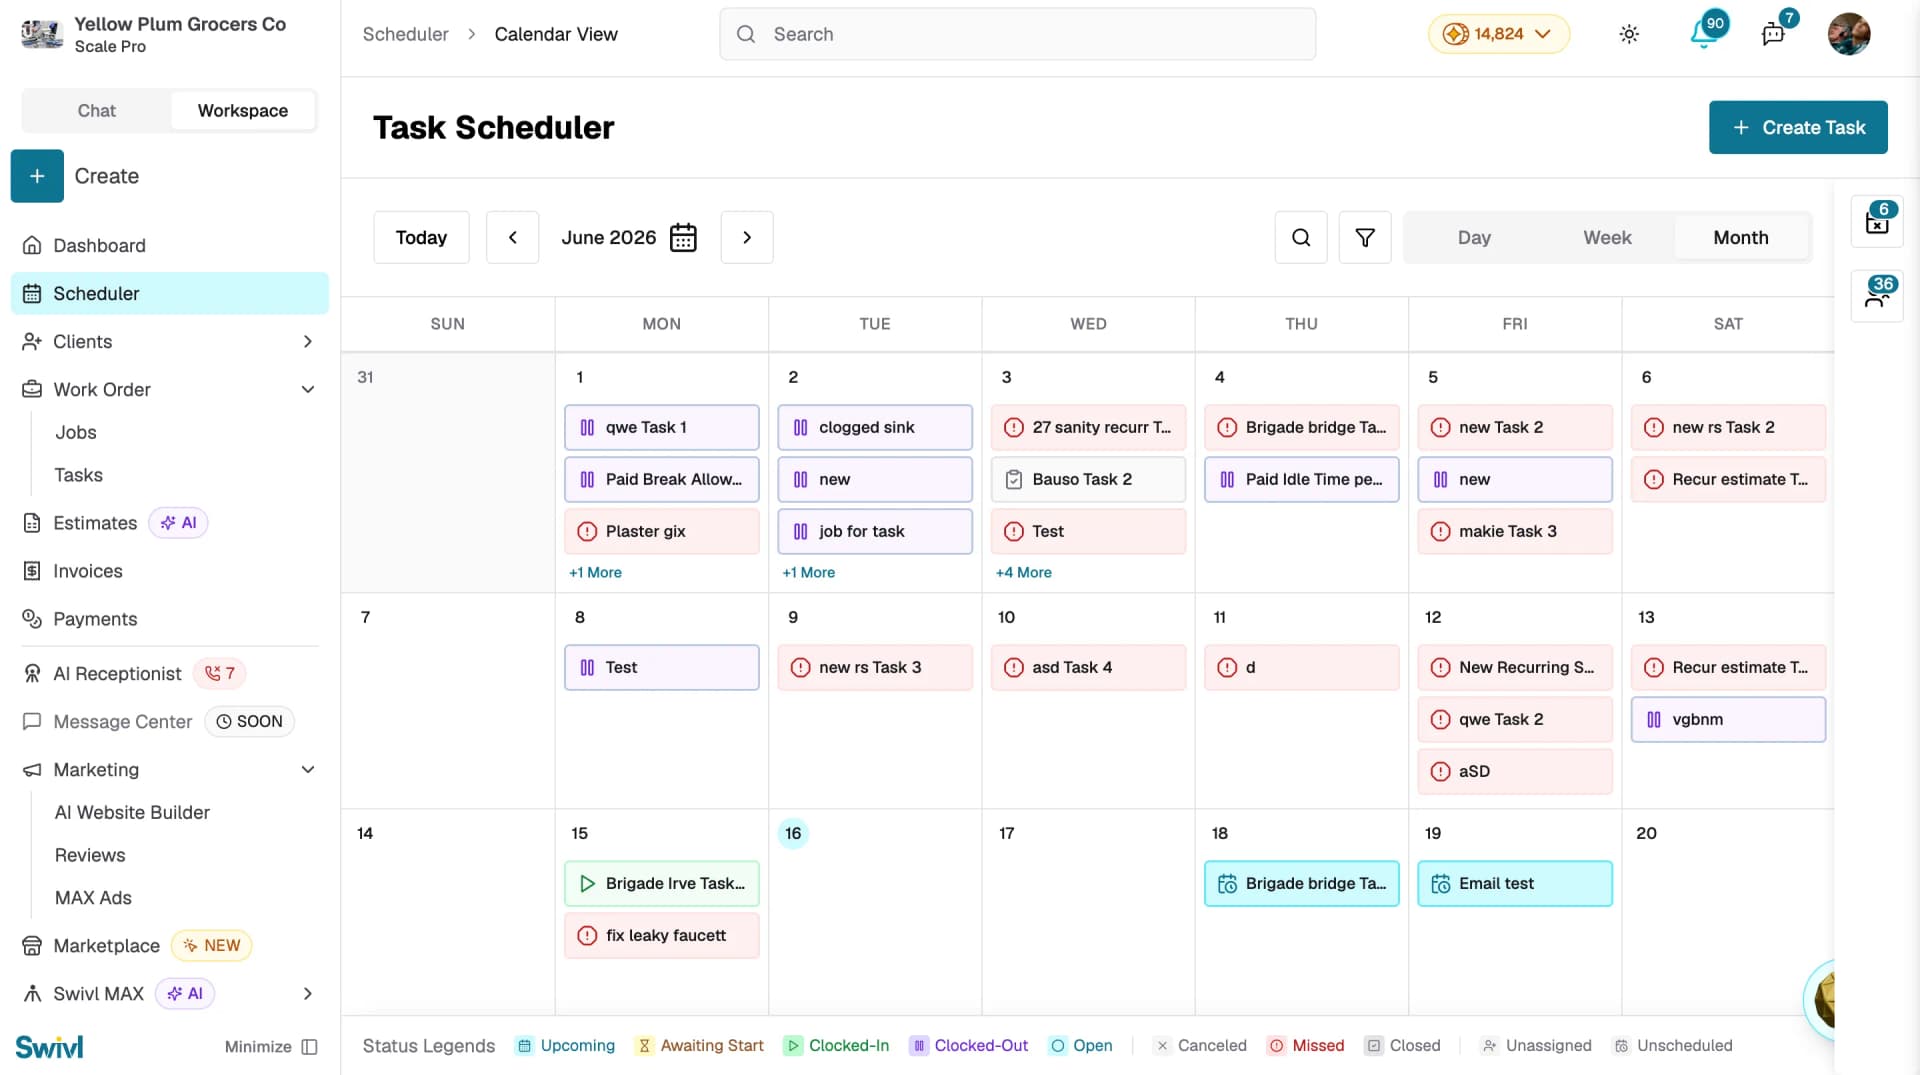Open the Bauso Task 2 event
This screenshot has height=1075, width=1920.
[1088, 480]
